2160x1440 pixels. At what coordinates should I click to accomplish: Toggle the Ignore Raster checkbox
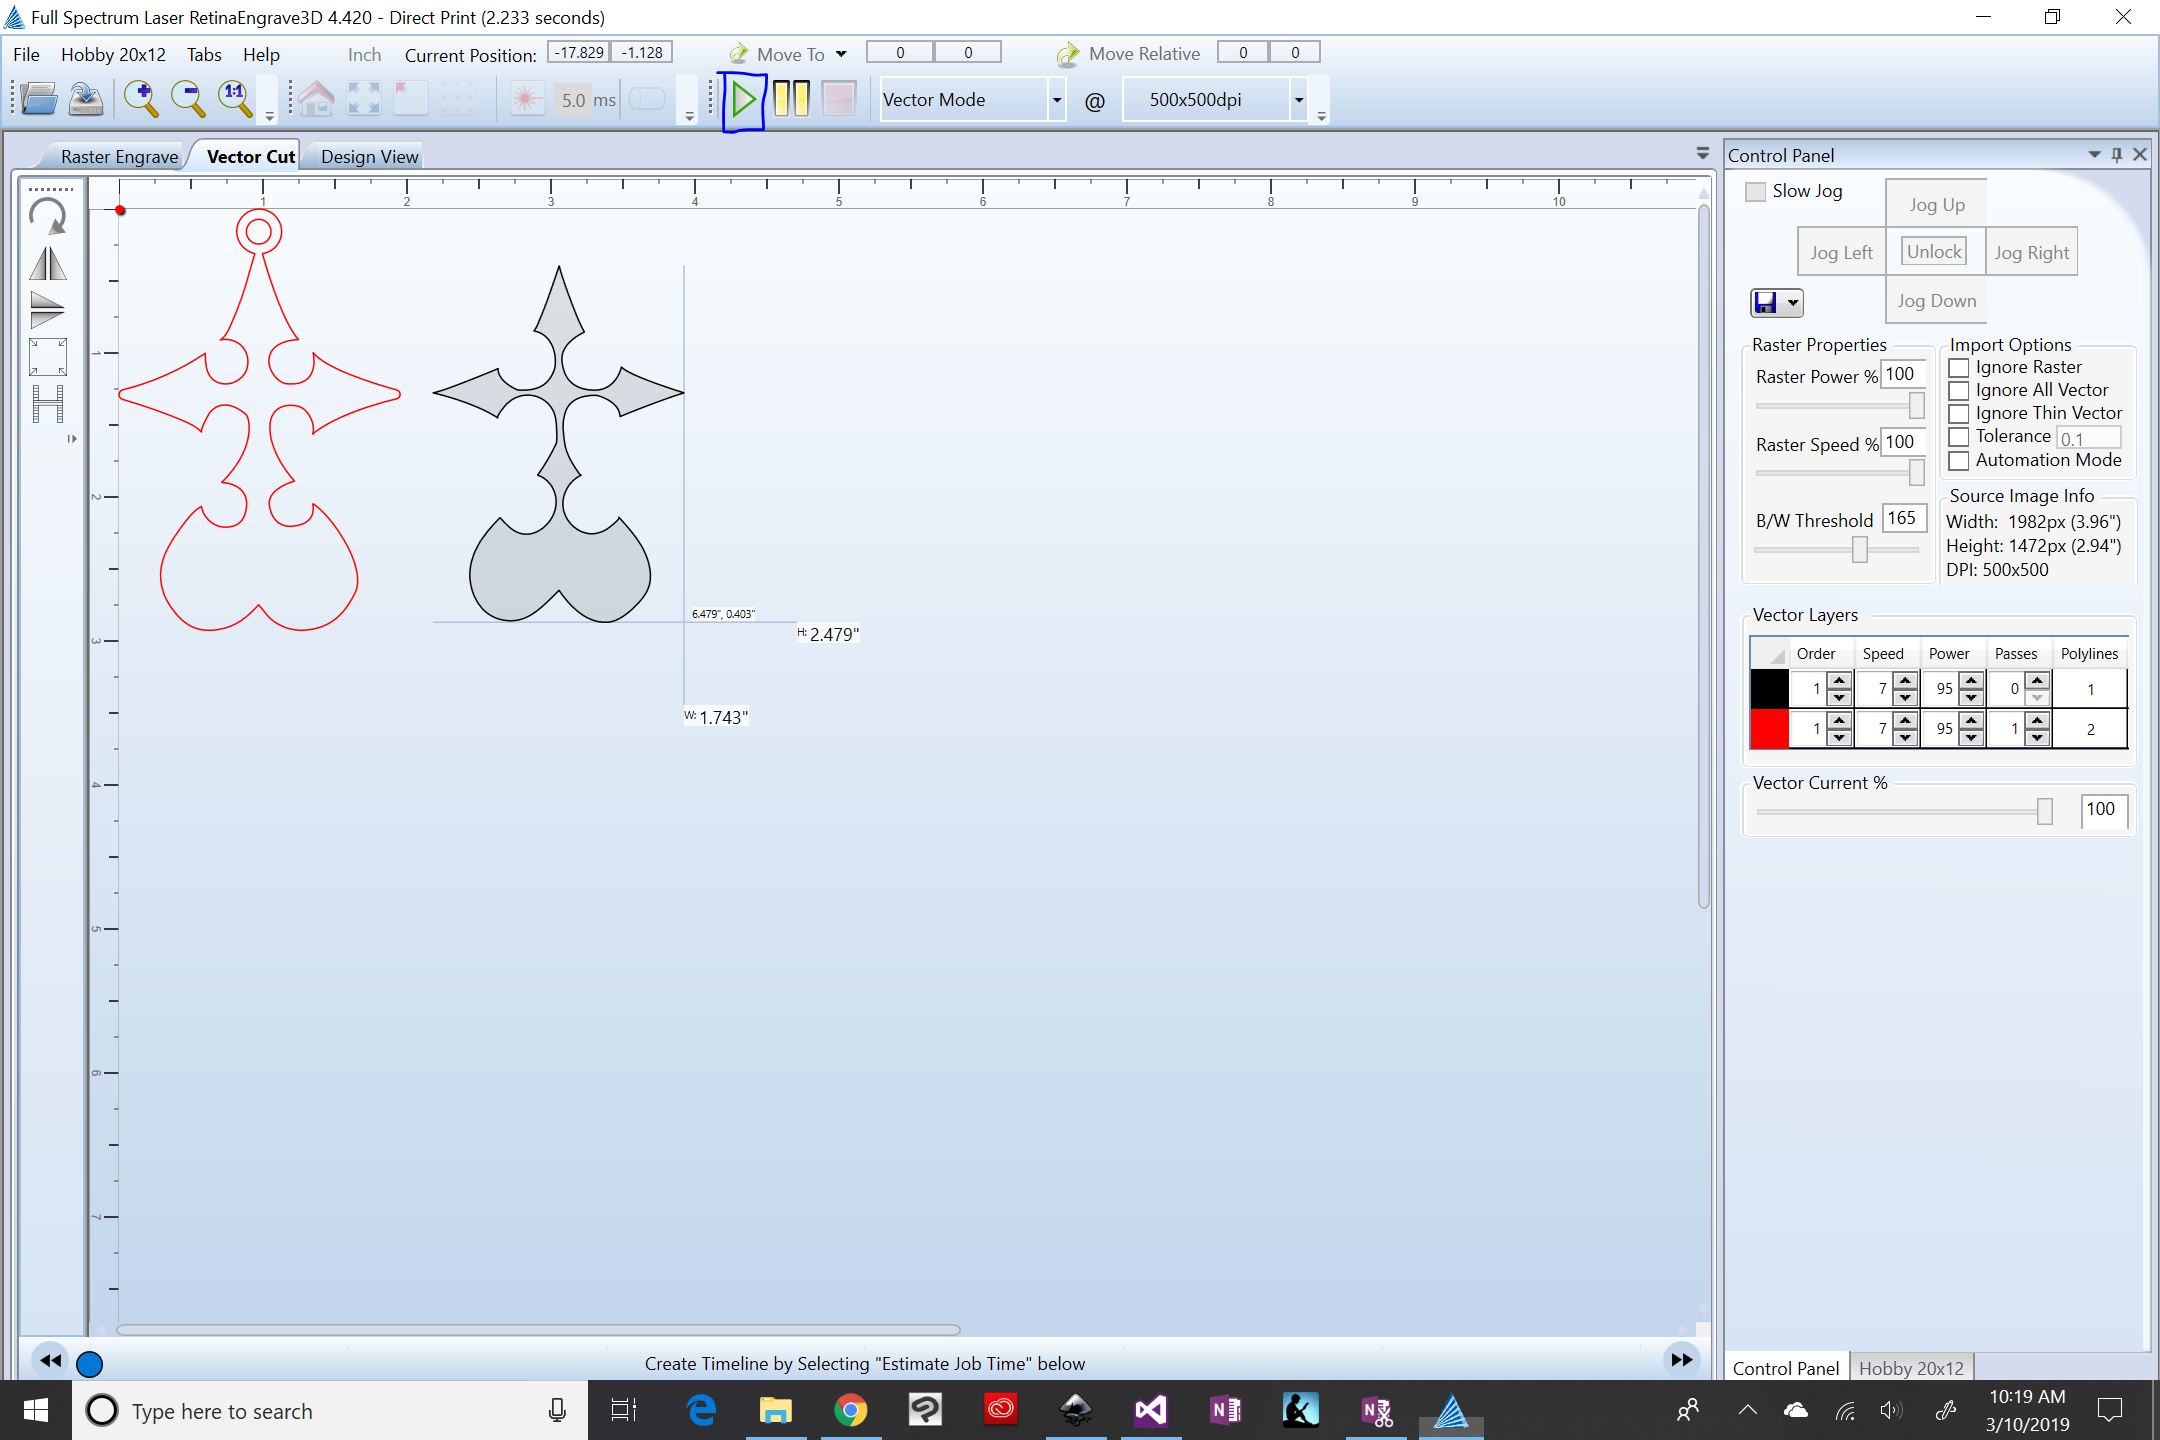pos(1959,365)
